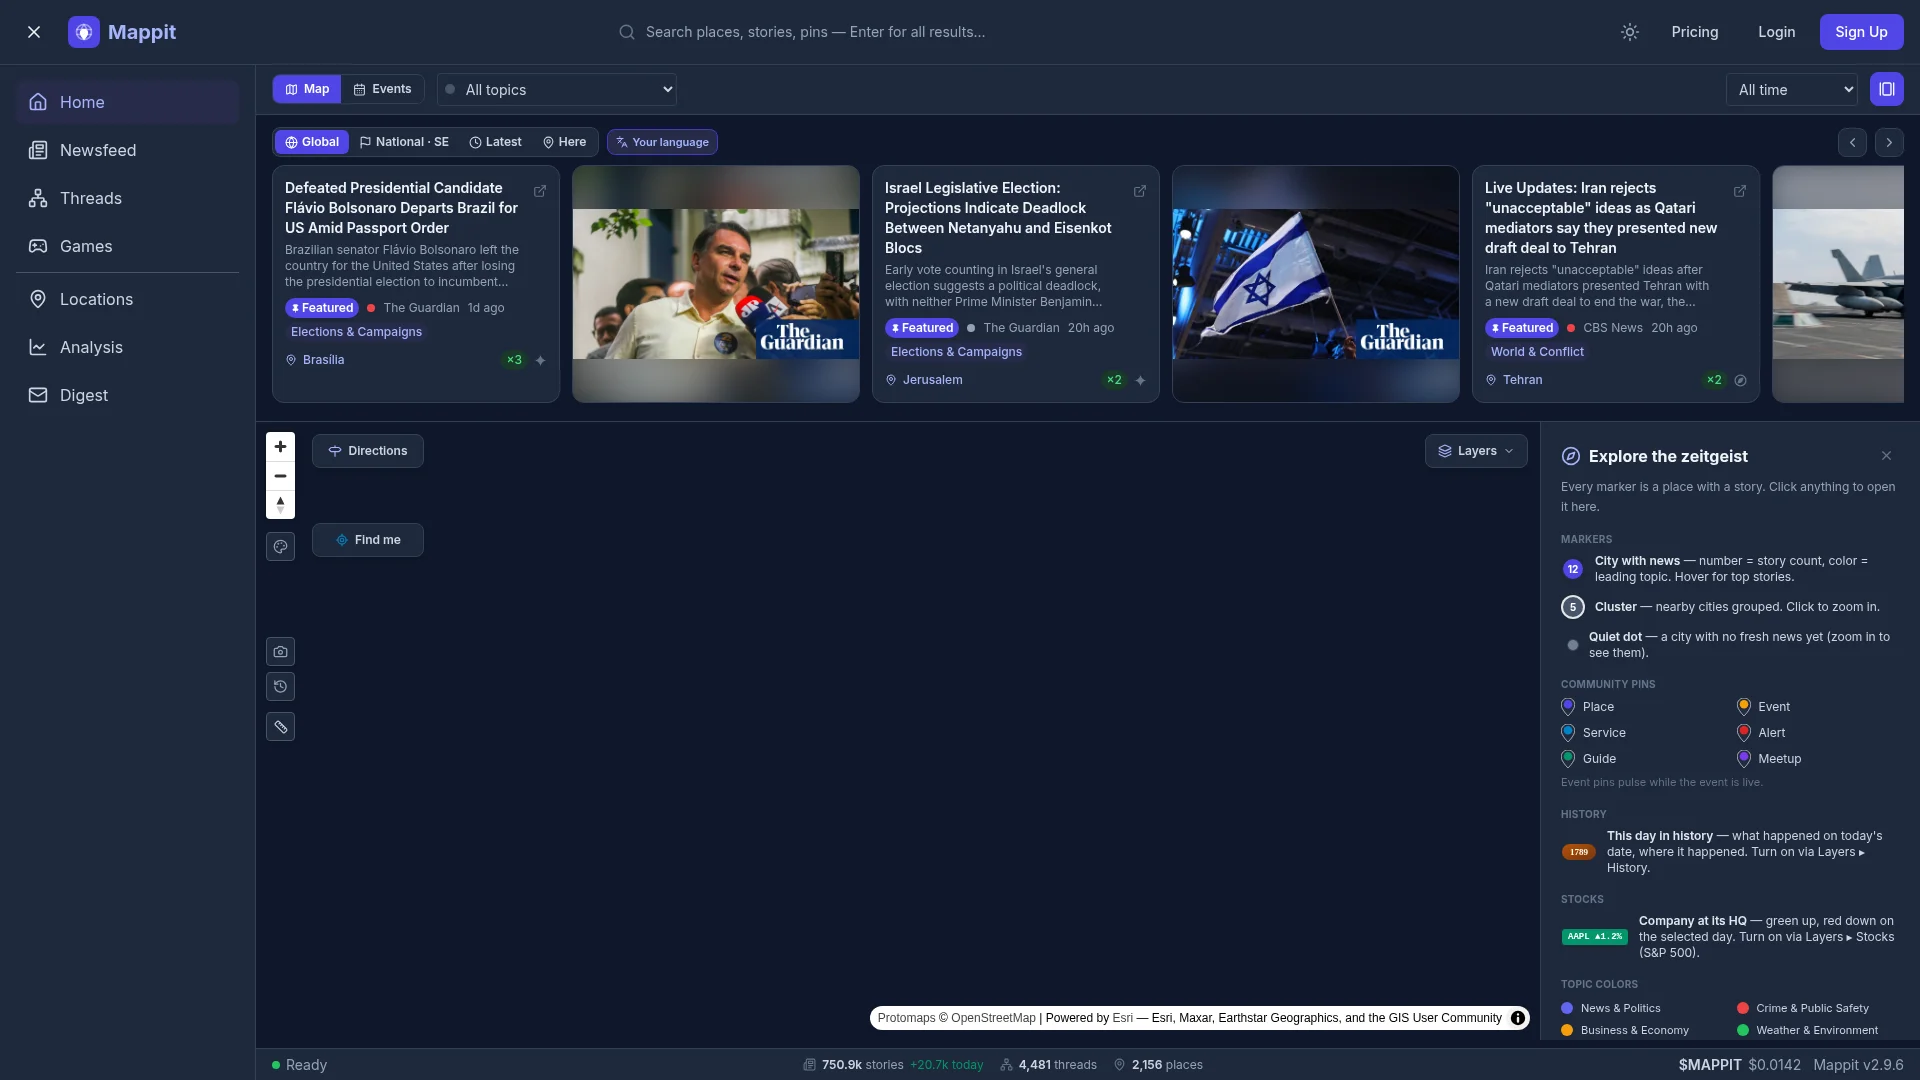This screenshot has height=1080, width=1920.
Task: Expand the All topics dropdown
Action: point(557,90)
